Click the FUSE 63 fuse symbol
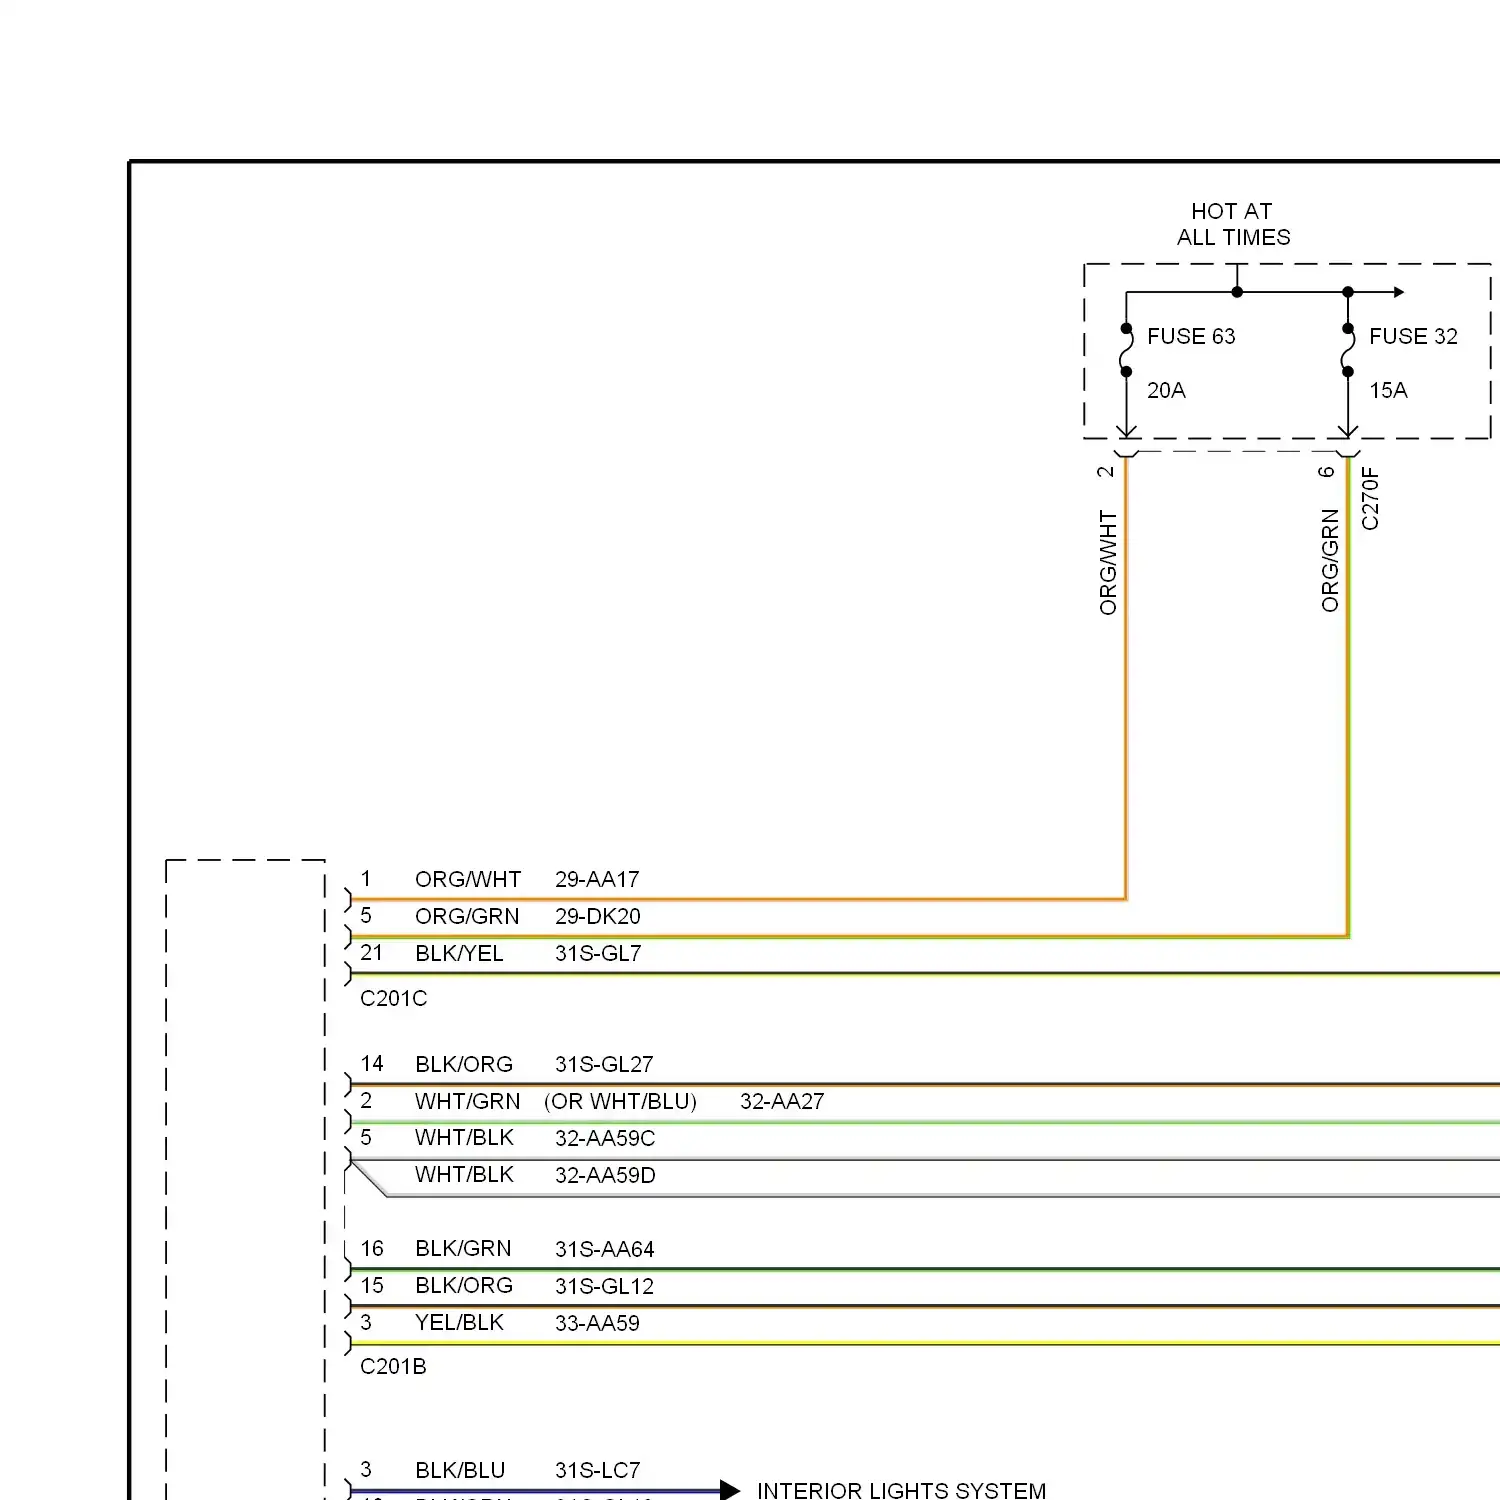Screen dimensions: 1500x1500 [x=1126, y=350]
